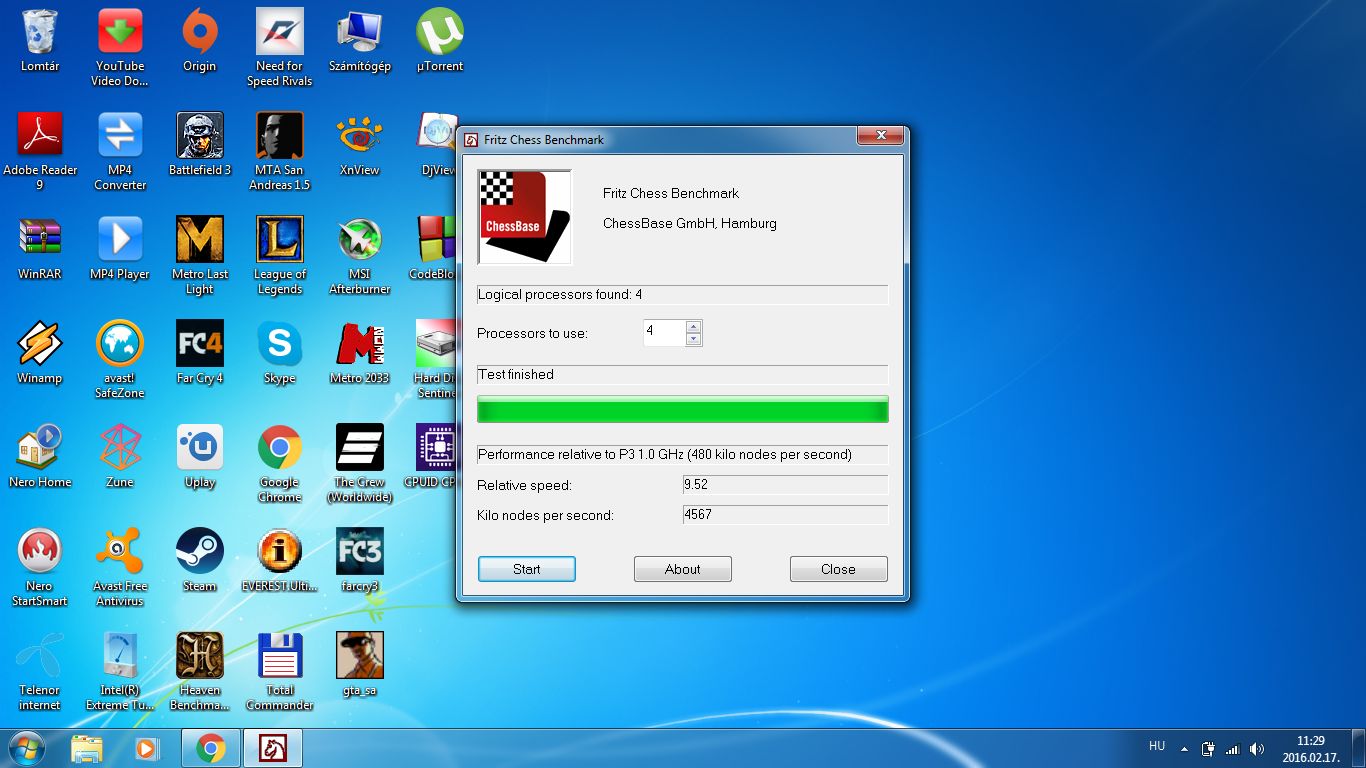Open the power plug tray icon

(x=1208, y=748)
